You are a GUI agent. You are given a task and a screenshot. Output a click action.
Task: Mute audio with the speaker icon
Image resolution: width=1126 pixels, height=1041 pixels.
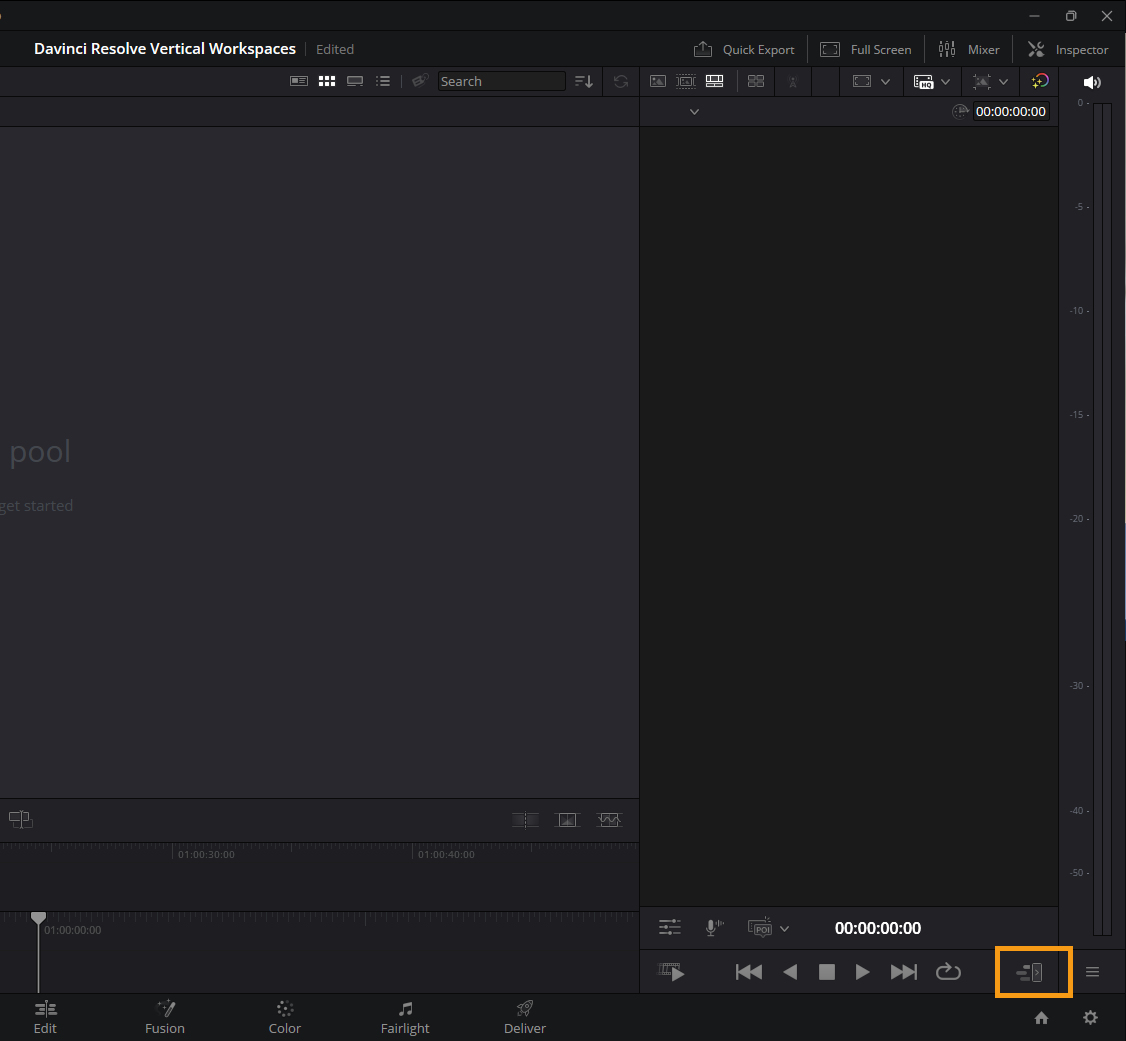[1092, 83]
